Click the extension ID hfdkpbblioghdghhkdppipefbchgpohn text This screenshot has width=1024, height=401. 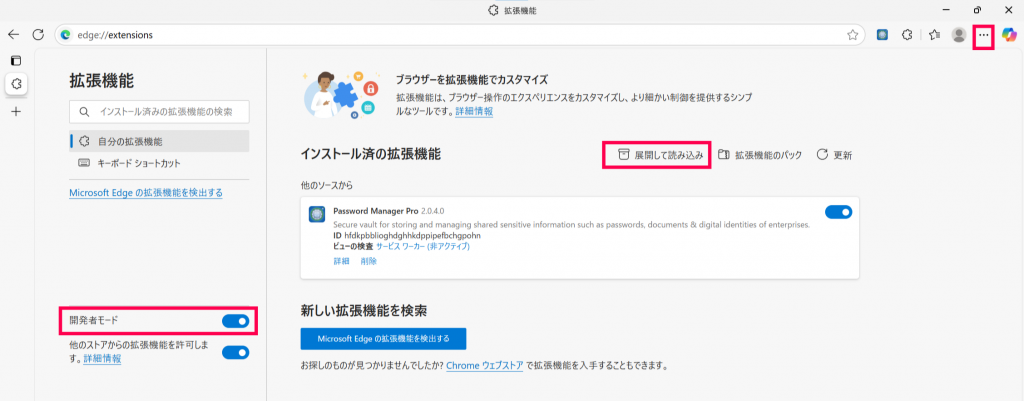[x=411, y=235]
